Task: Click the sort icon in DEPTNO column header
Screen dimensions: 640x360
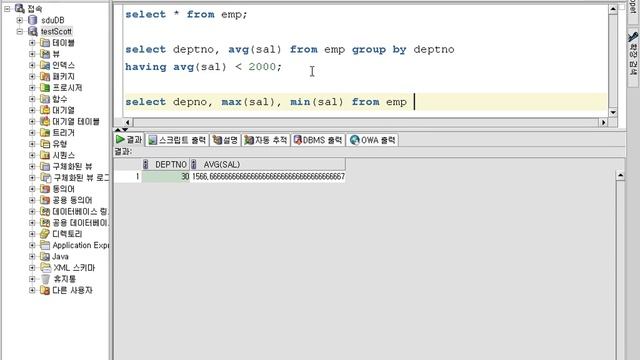Action: pyautogui.click(x=146, y=164)
